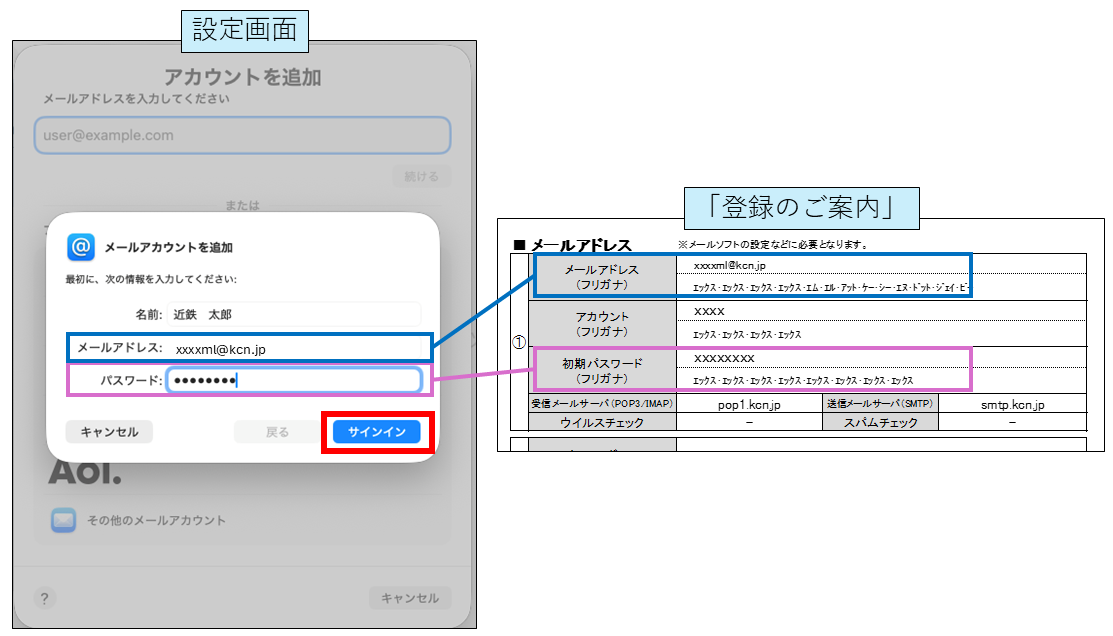Select the blue envelope icon beside その他のメールアカウント
The height and width of the screenshot is (636, 1113).
tap(63, 519)
